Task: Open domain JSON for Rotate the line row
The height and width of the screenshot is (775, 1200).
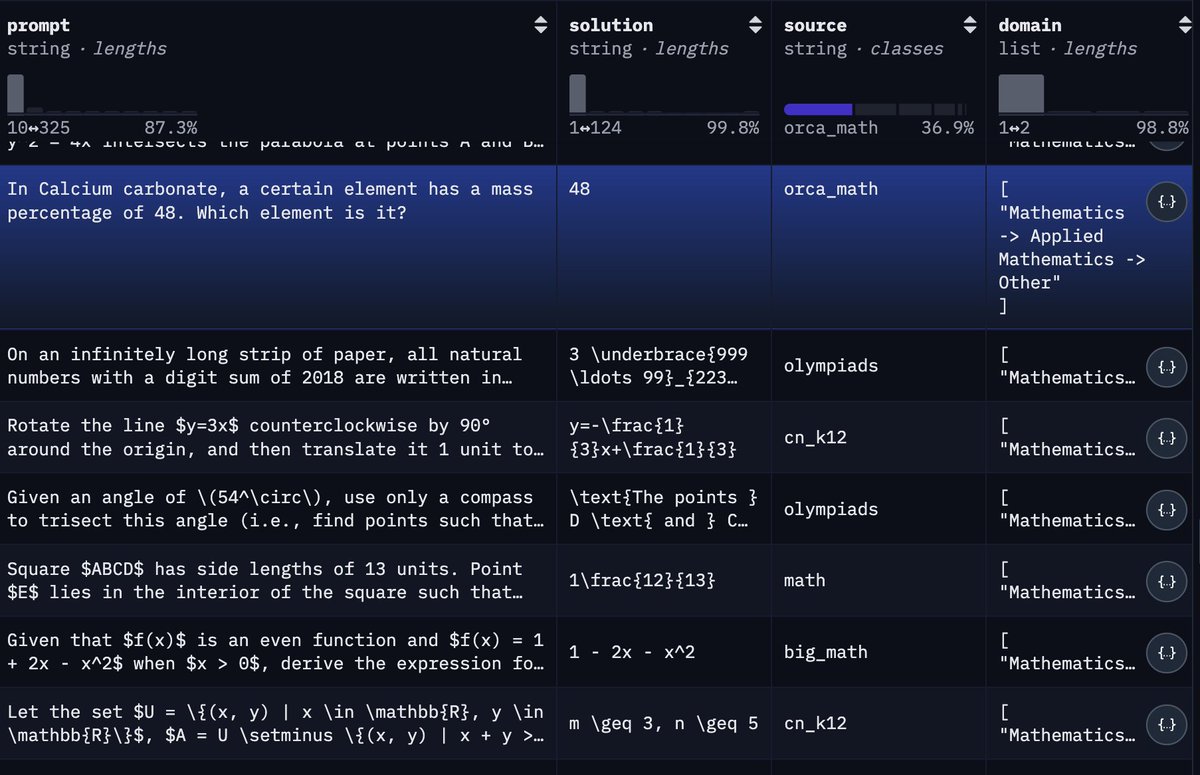Action: click(x=1165, y=438)
